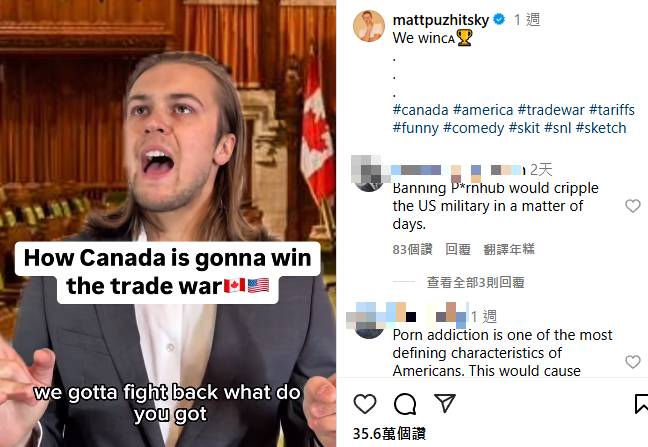Open the #canada hashtag

coord(420,110)
